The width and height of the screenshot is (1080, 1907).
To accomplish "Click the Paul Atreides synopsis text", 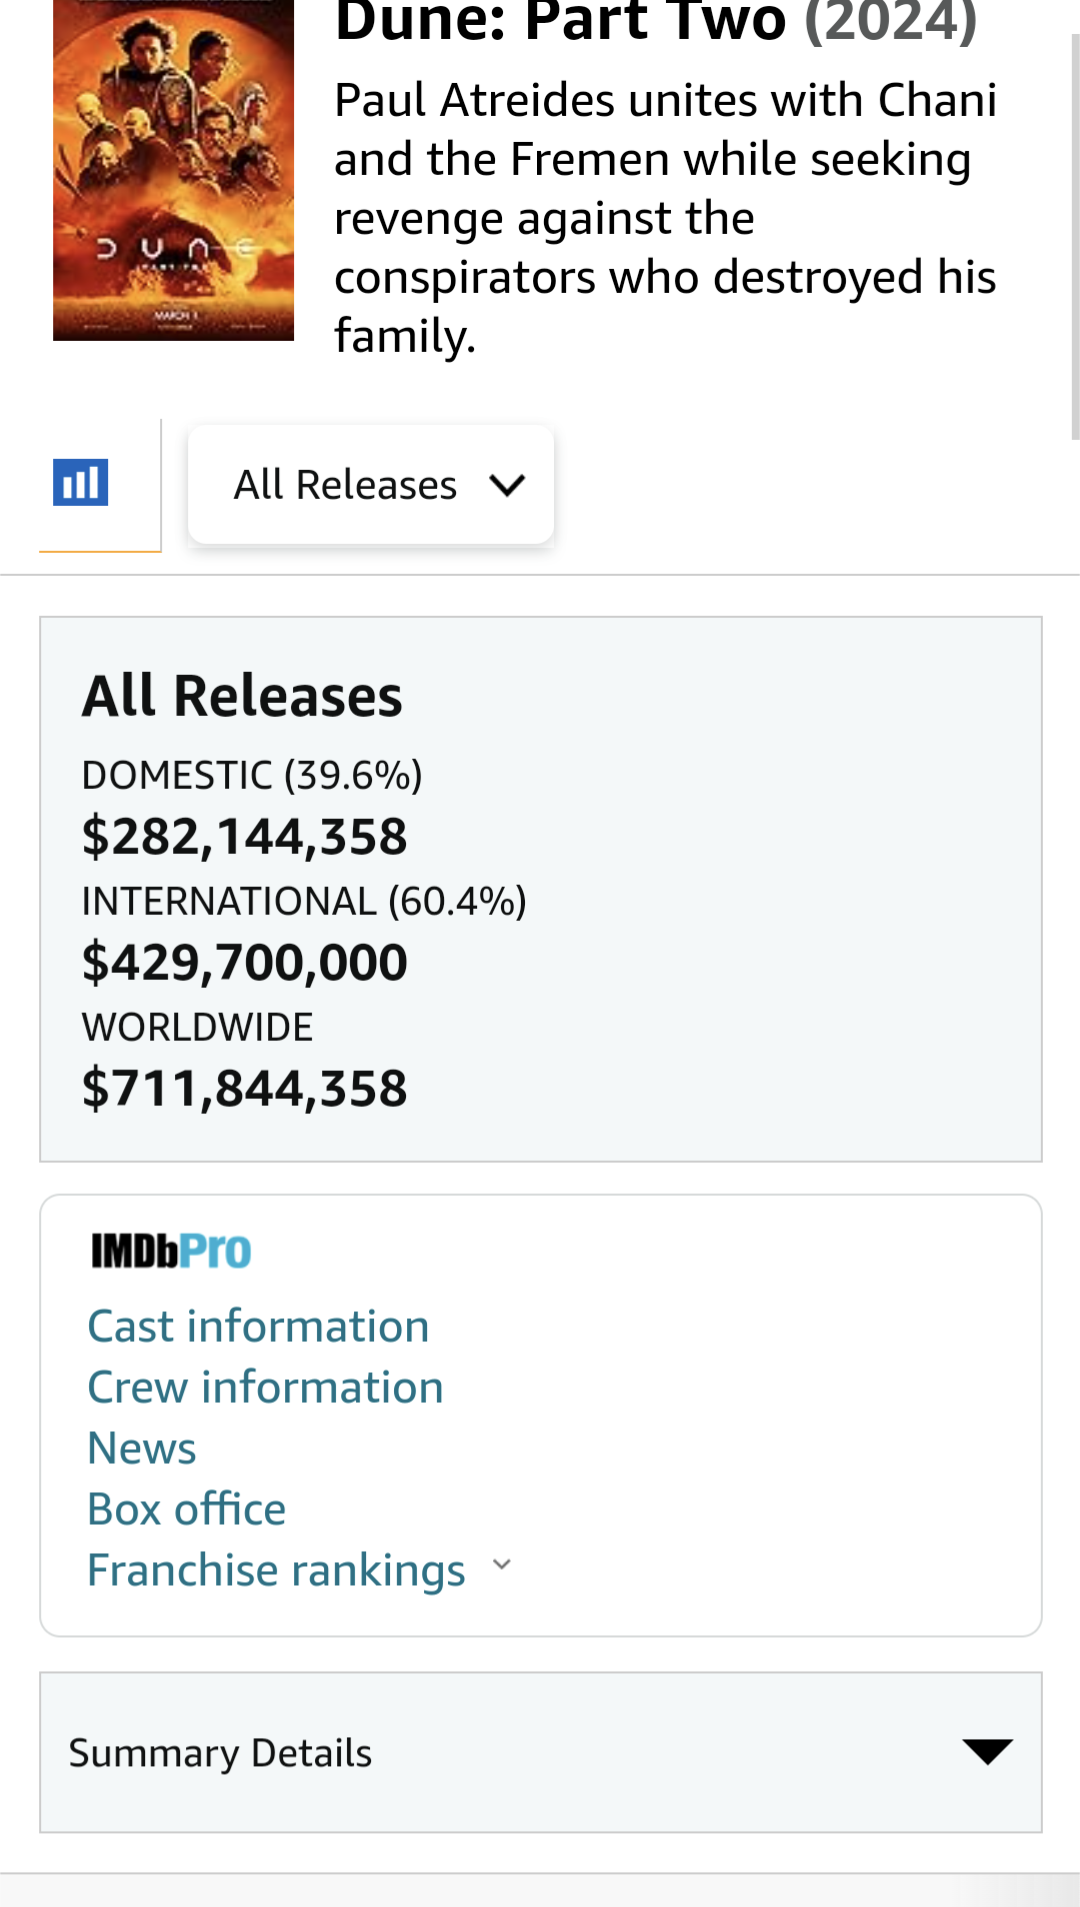I will 665,218.
